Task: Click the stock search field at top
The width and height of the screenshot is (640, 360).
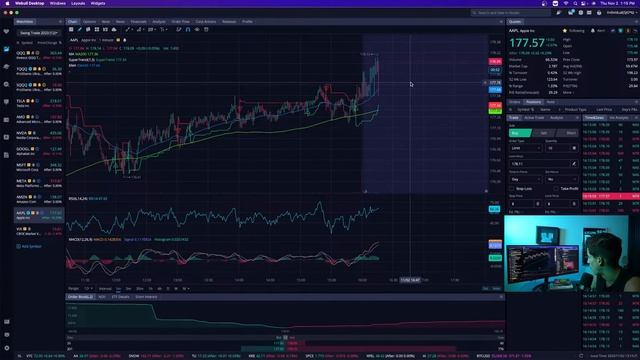Action: click(510, 13)
